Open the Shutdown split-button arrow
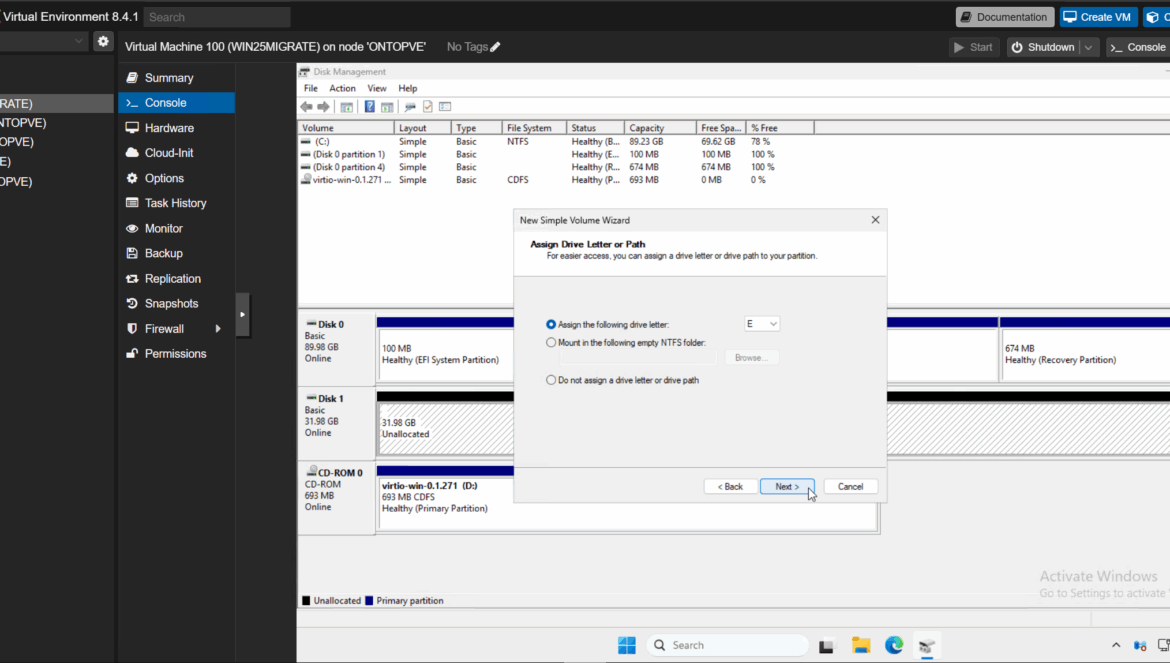The width and height of the screenshot is (1170, 663). [x=1089, y=47]
